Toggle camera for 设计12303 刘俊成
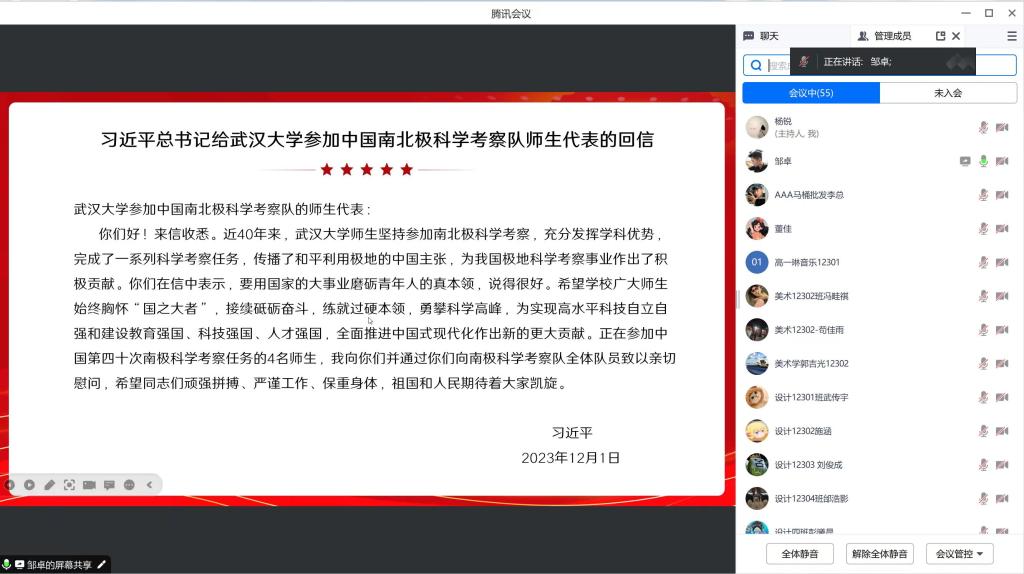The width and height of the screenshot is (1024, 574). click(x=1002, y=465)
